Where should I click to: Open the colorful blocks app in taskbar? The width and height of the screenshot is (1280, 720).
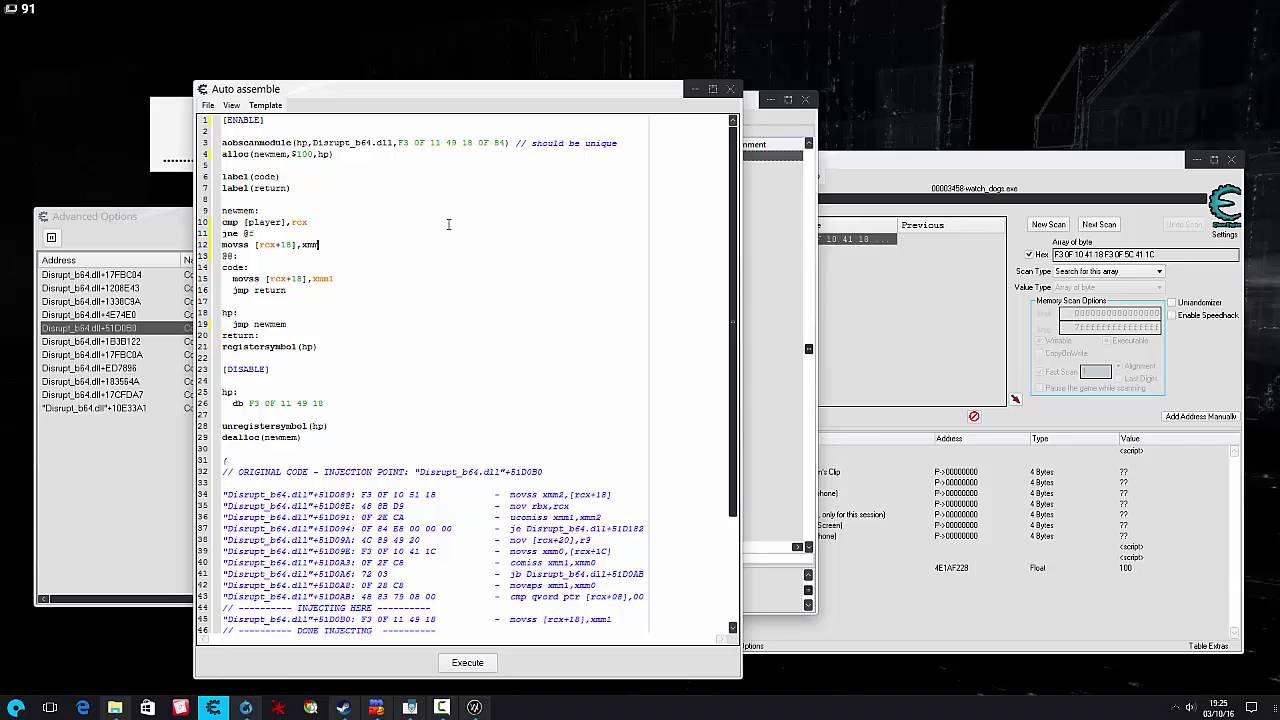(x=377, y=708)
